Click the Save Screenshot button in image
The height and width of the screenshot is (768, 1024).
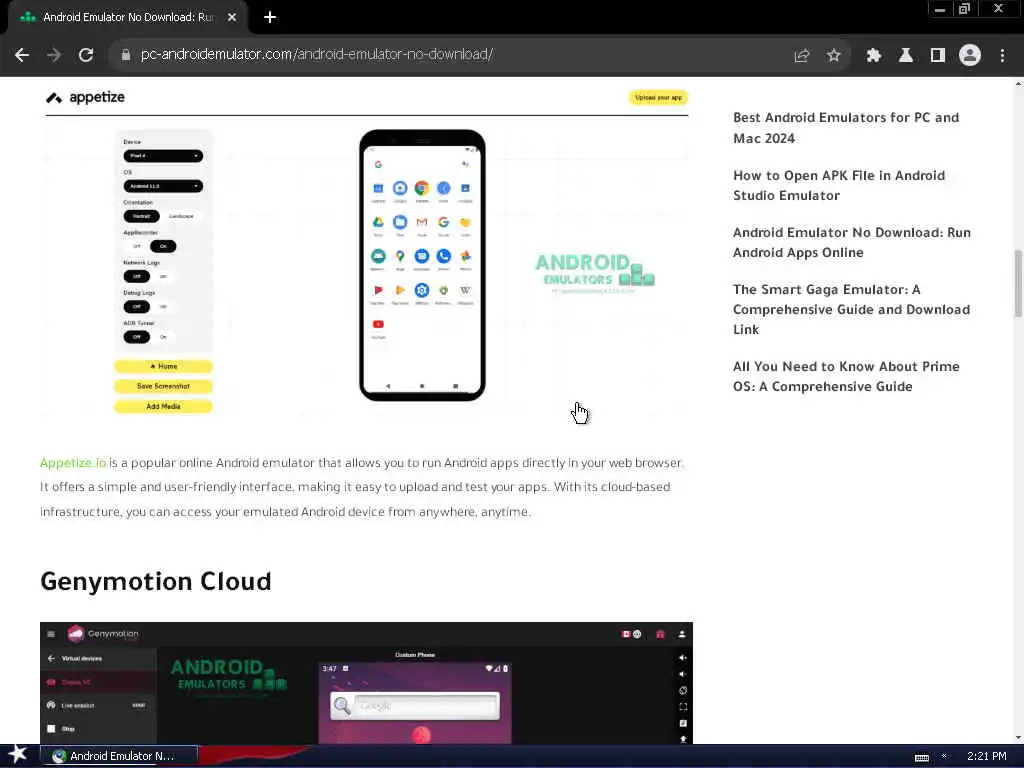(163, 386)
